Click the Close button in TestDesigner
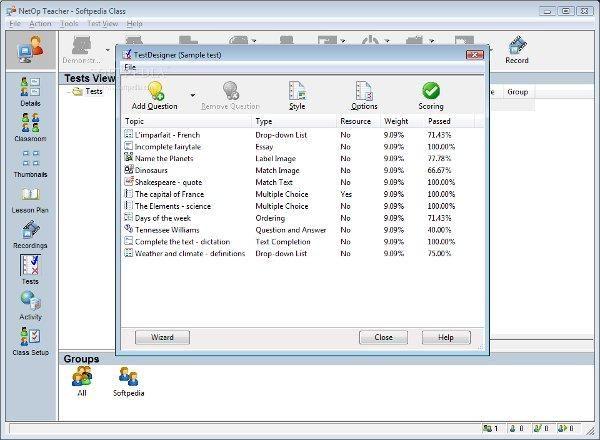Screen dimensions: 600x440 383,337
